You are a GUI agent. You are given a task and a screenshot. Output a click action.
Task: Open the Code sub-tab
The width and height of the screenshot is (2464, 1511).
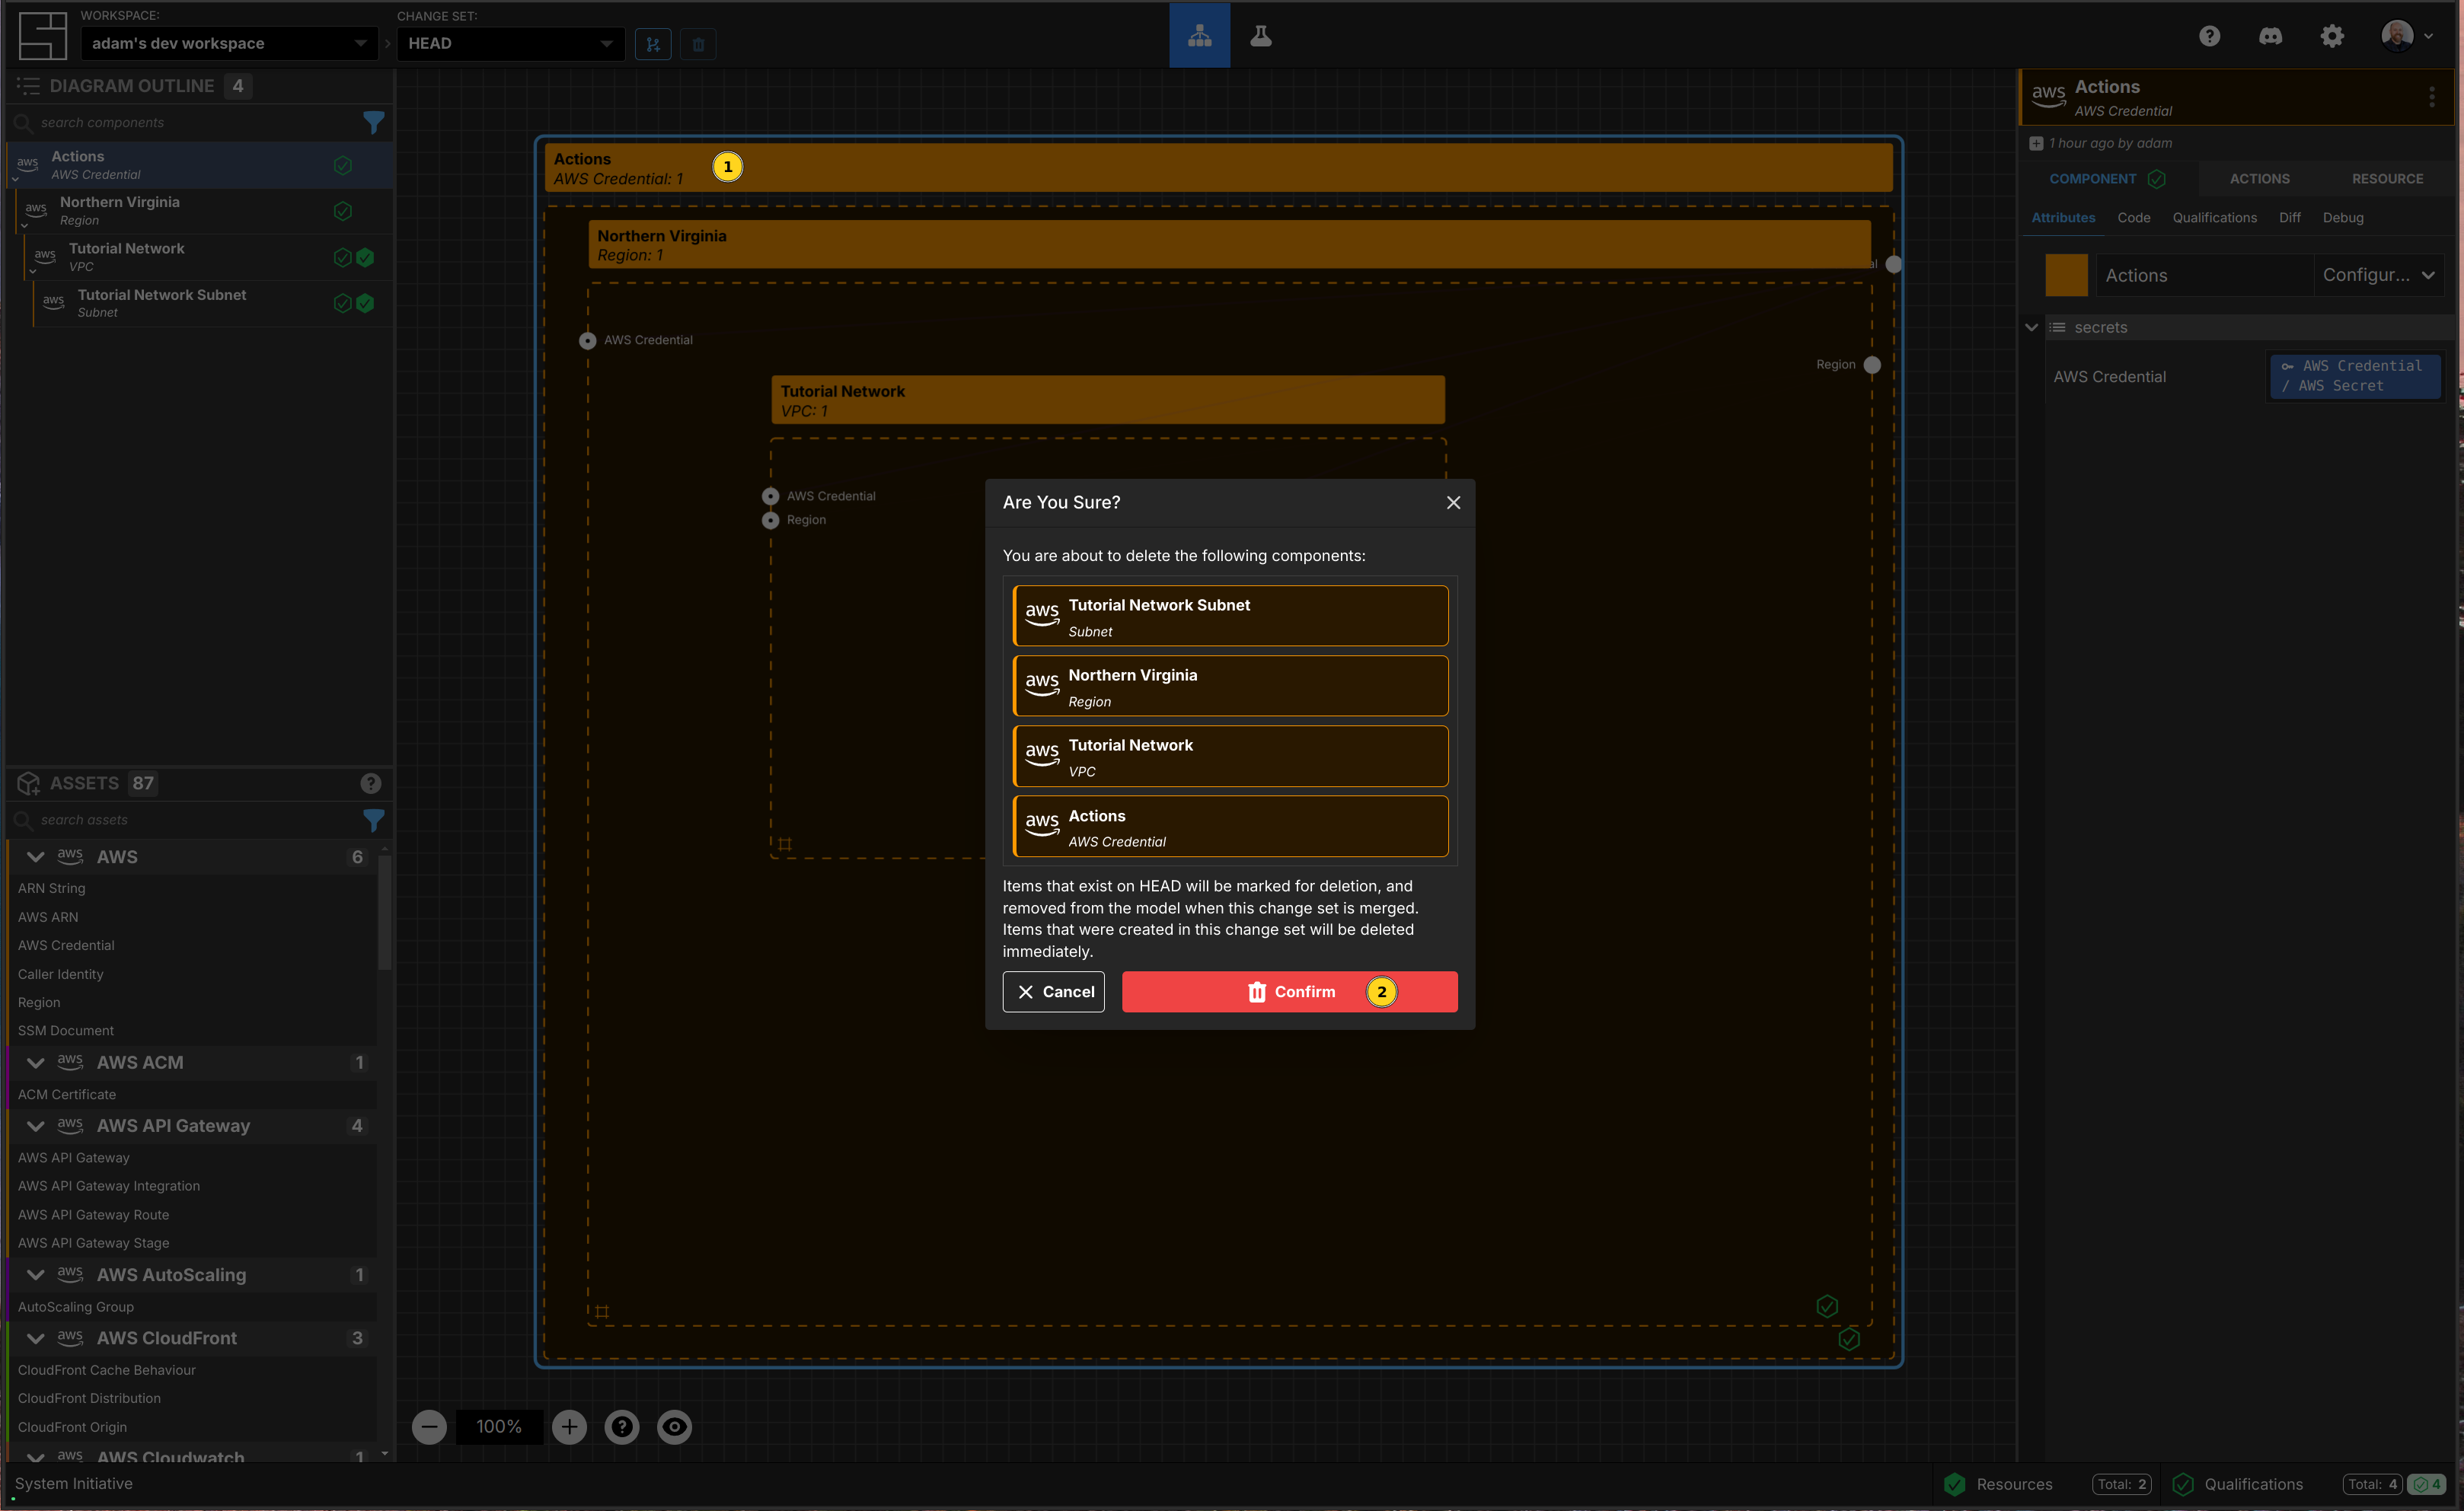pyautogui.click(x=2133, y=217)
